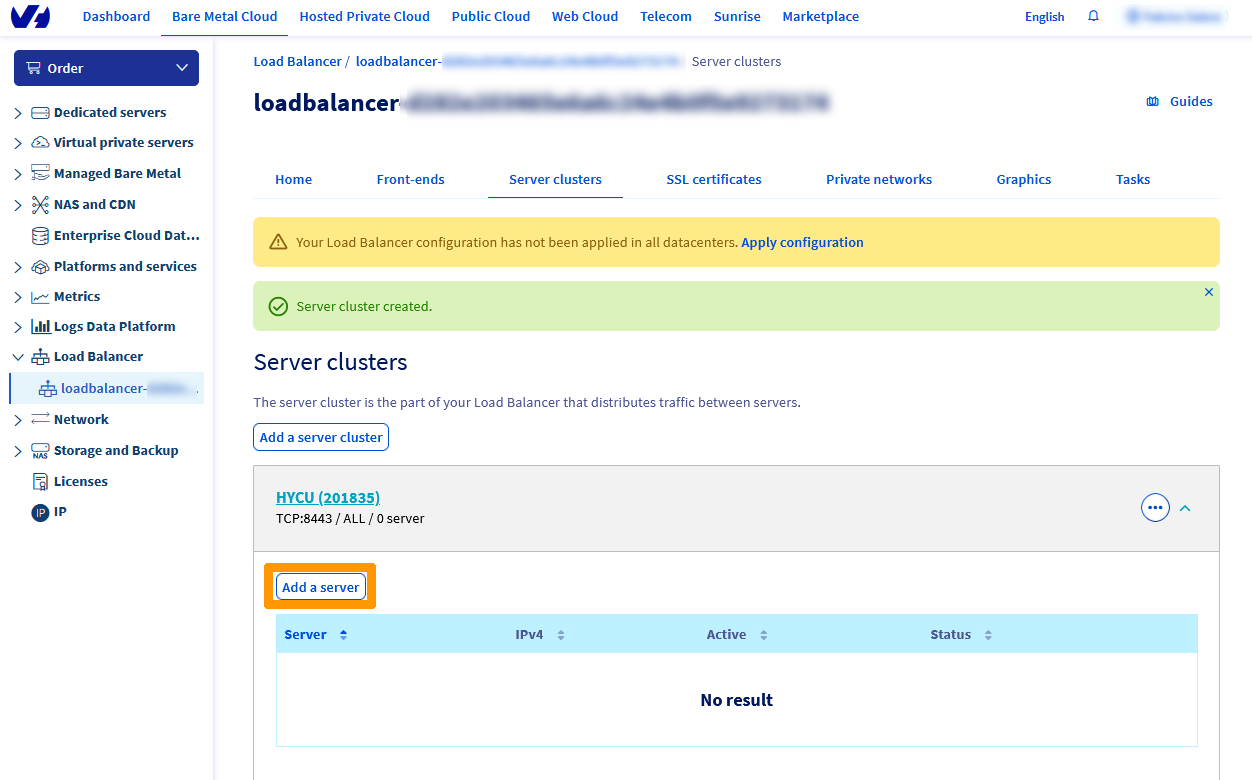The image size is (1252, 780).
Task: Expand the Storage and Backup tree item
Action: (x=17, y=450)
